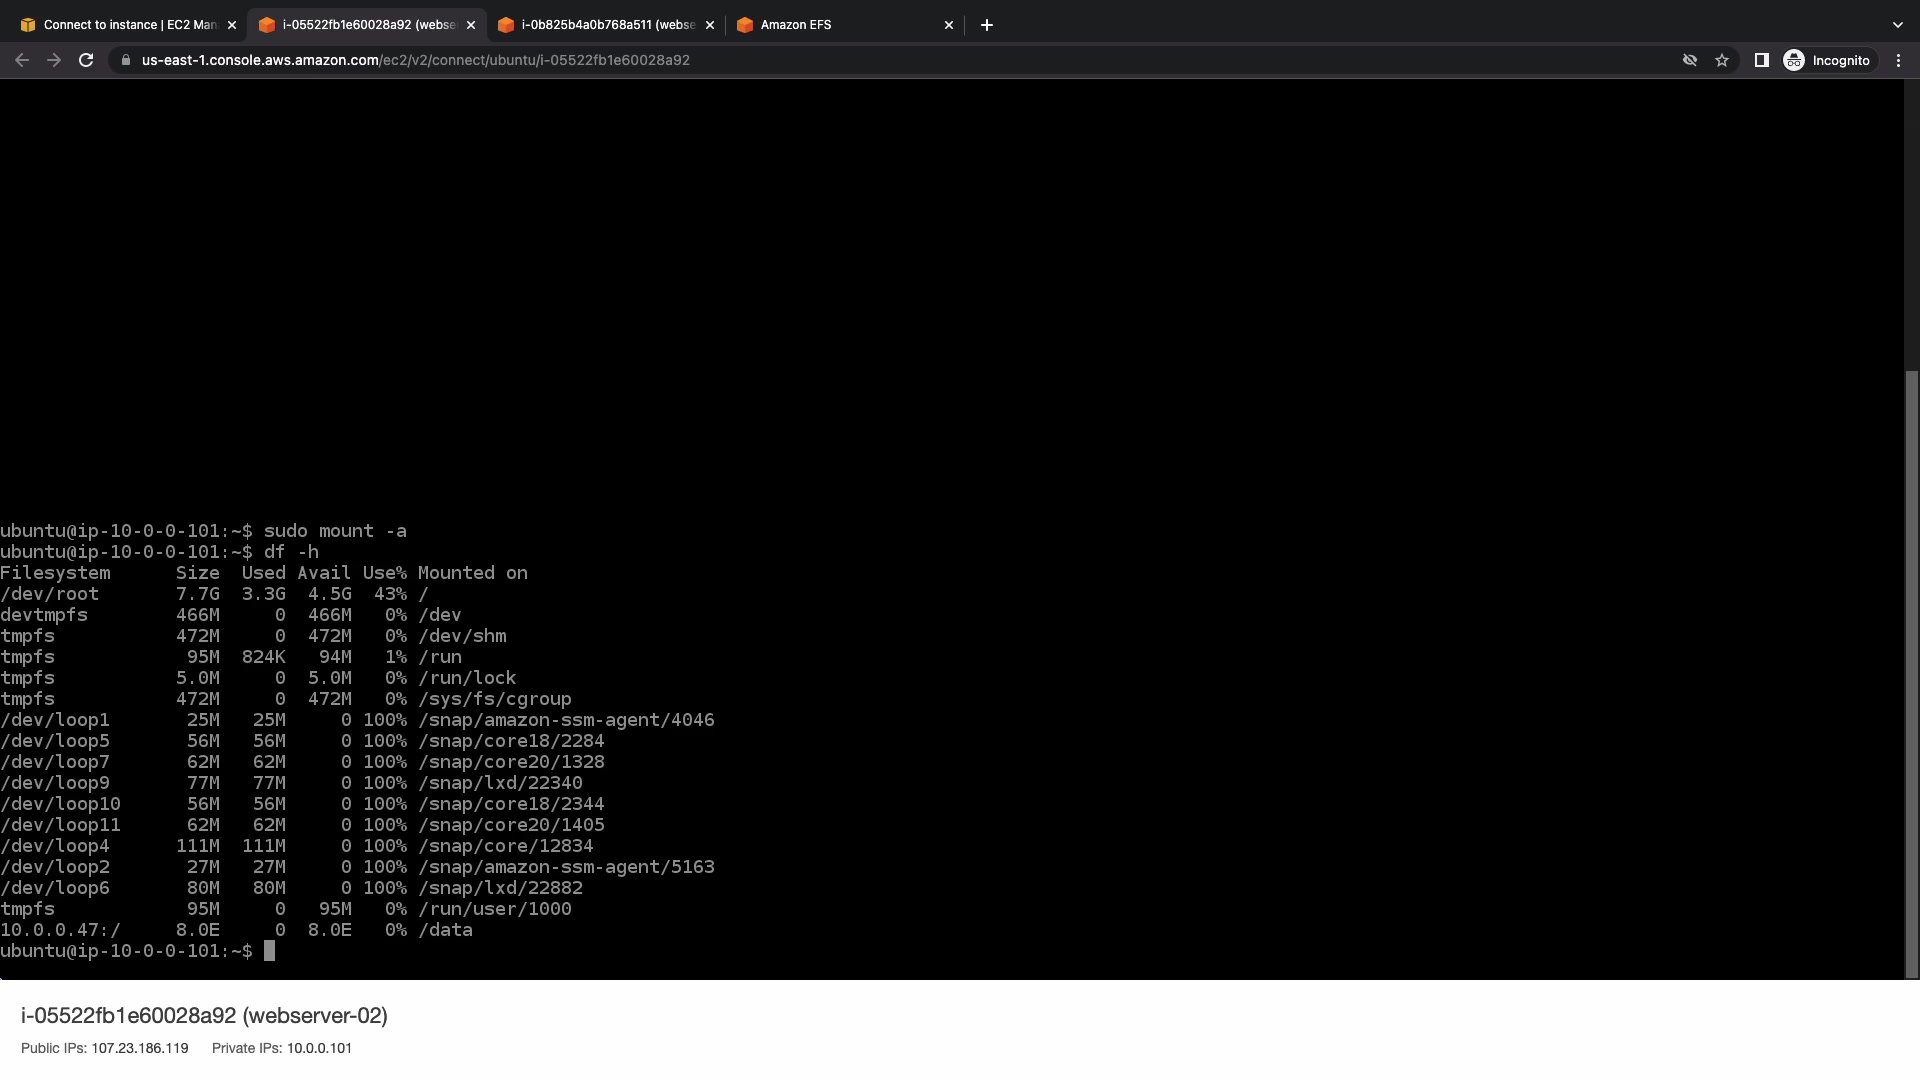
Task: Open Chrome three-dot menu
Action: click(x=1898, y=60)
